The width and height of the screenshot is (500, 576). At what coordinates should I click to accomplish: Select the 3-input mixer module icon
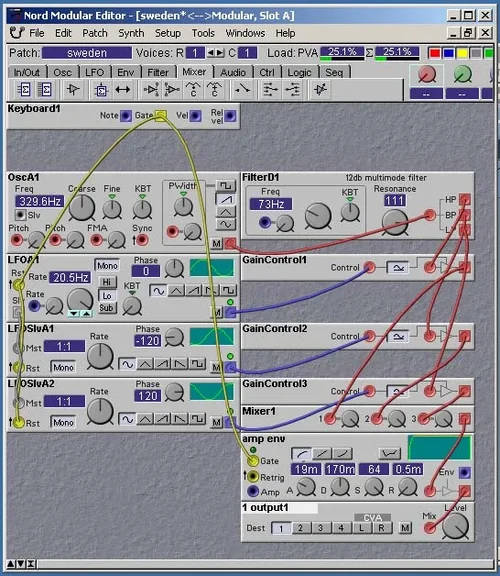click(x=24, y=89)
